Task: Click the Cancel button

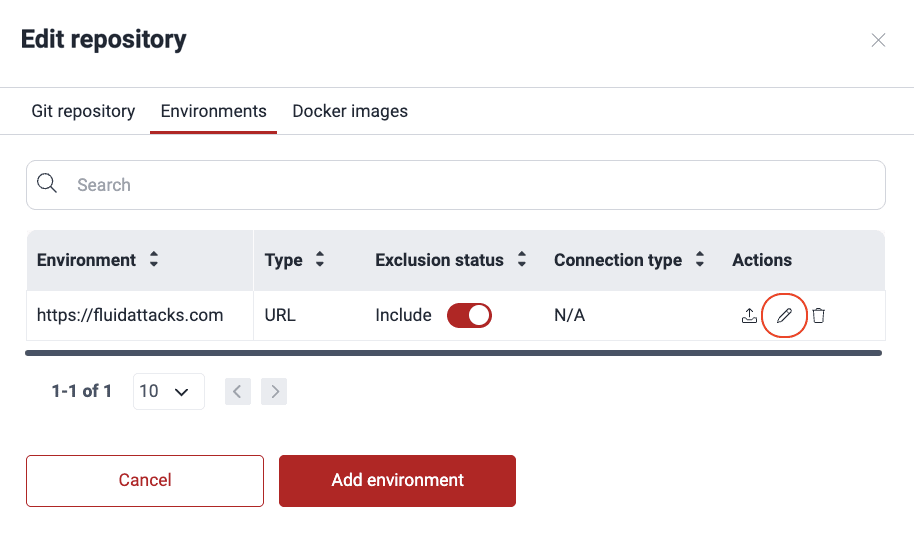Action: [x=145, y=481]
